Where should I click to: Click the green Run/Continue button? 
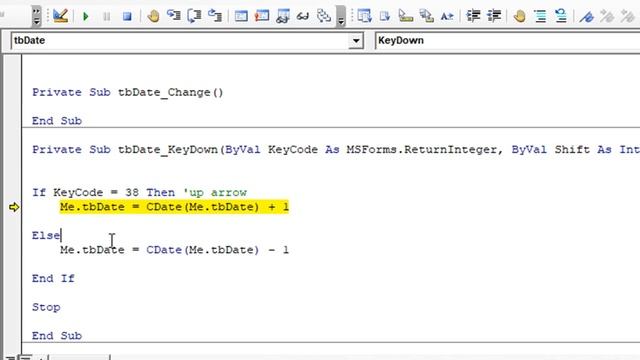point(86,16)
